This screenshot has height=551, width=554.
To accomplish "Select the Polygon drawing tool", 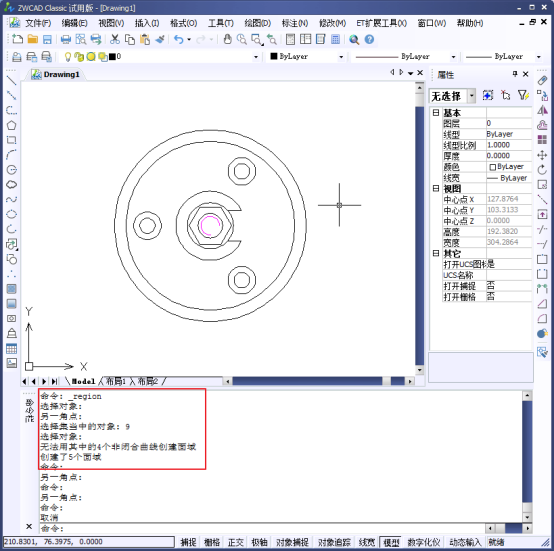I will (x=11, y=125).
